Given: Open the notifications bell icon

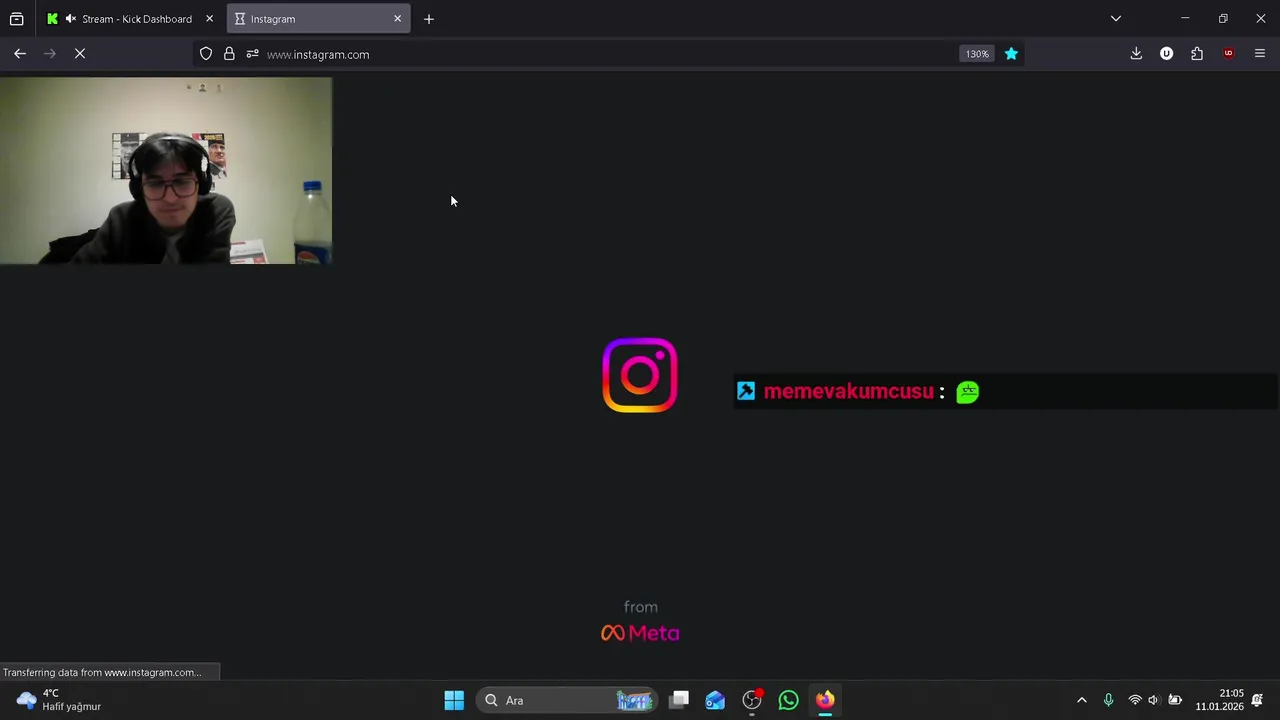Looking at the screenshot, I should tap(1257, 700).
